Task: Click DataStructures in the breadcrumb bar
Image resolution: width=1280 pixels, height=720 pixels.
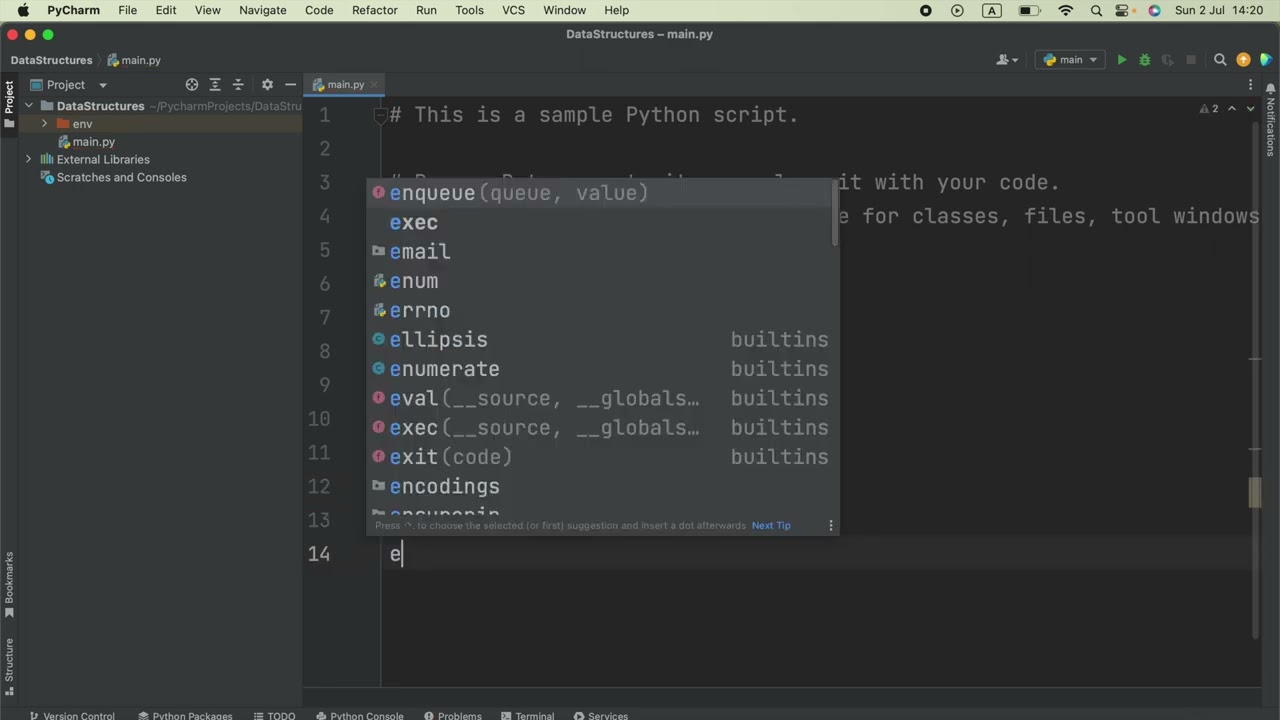Action: click(51, 60)
